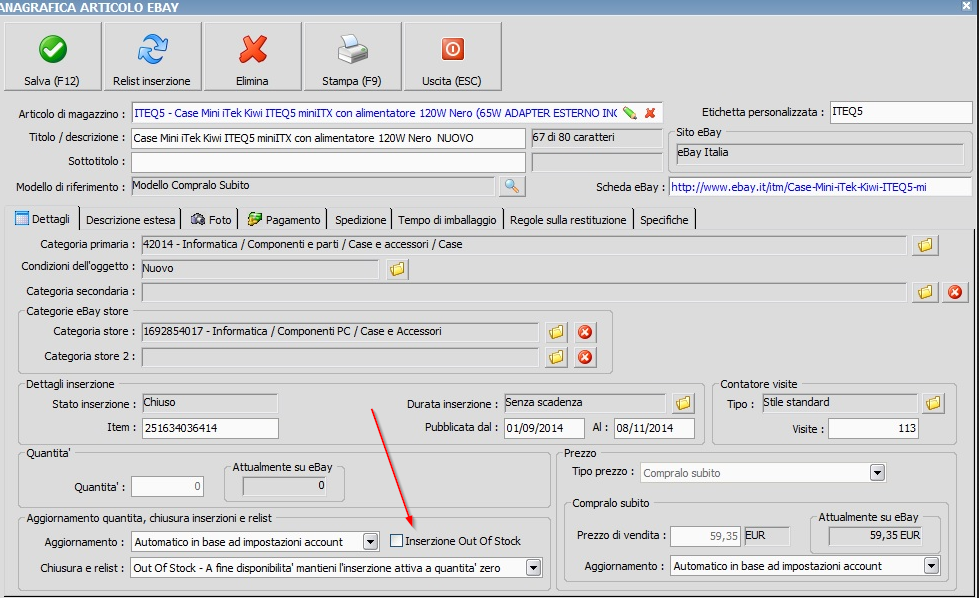This screenshot has width=979, height=598.
Task: Click the Quantita' input field
Action: coord(167,486)
